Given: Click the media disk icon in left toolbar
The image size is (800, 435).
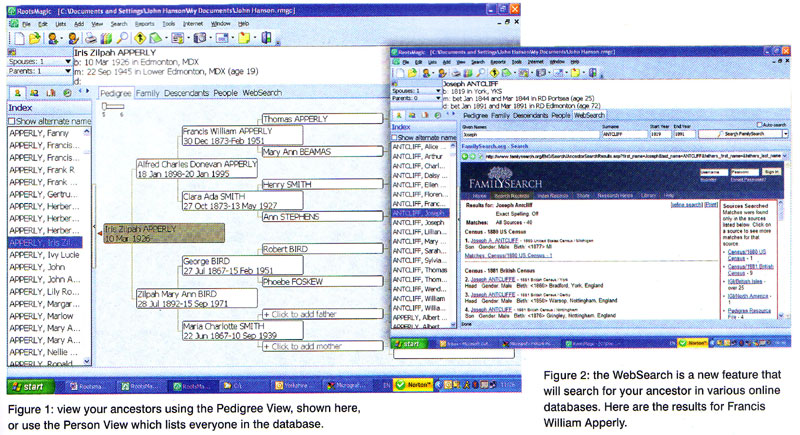Looking at the screenshot, I should pos(199,38).
